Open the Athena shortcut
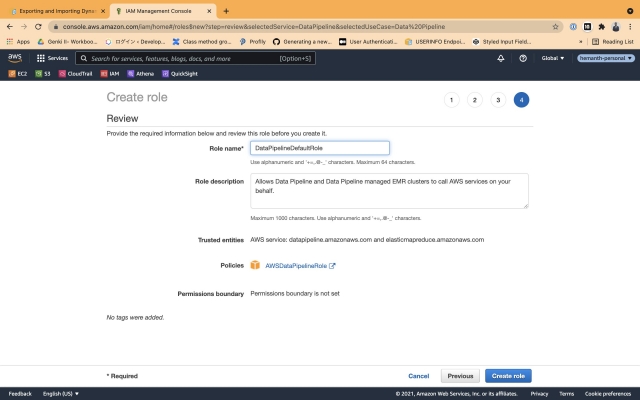This screenshot has width=640, height=400. coord(140,74)
